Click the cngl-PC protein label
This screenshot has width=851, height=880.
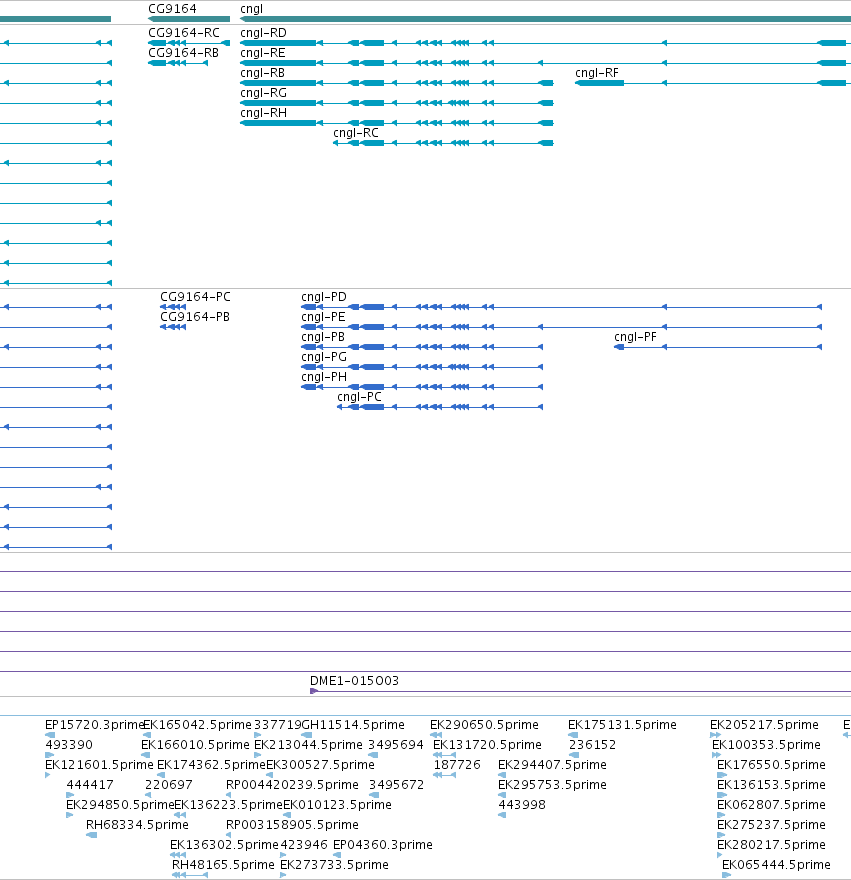pos(359,397)
